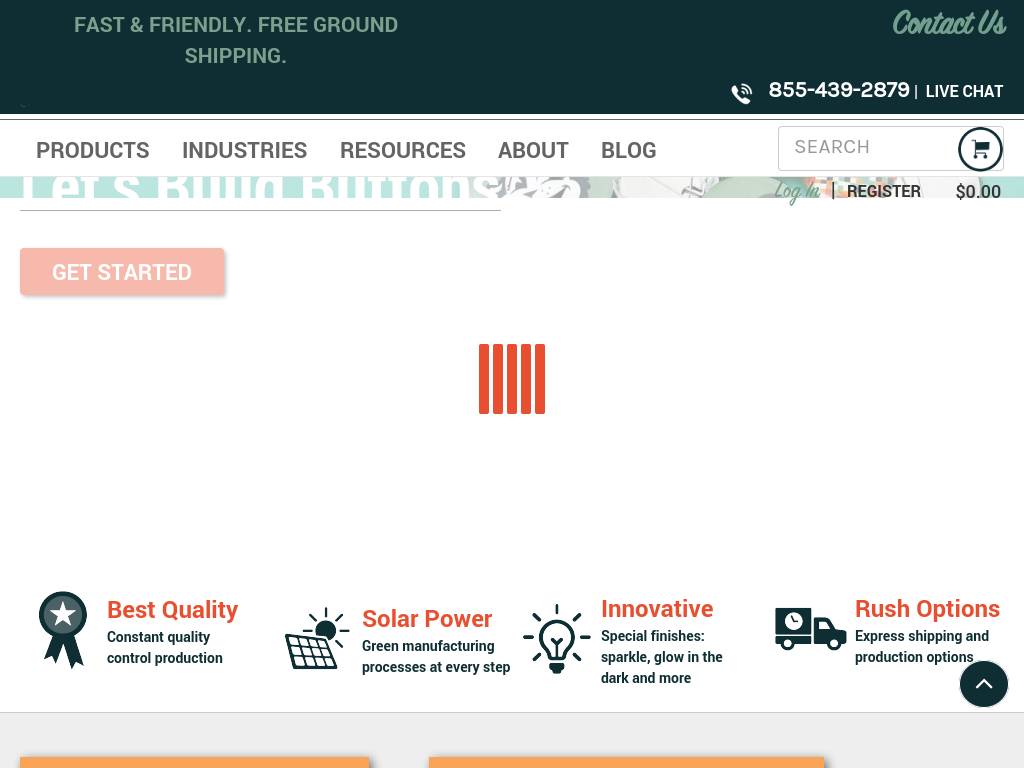
Task: Open the Resources menu
Action: click(402, 150)
